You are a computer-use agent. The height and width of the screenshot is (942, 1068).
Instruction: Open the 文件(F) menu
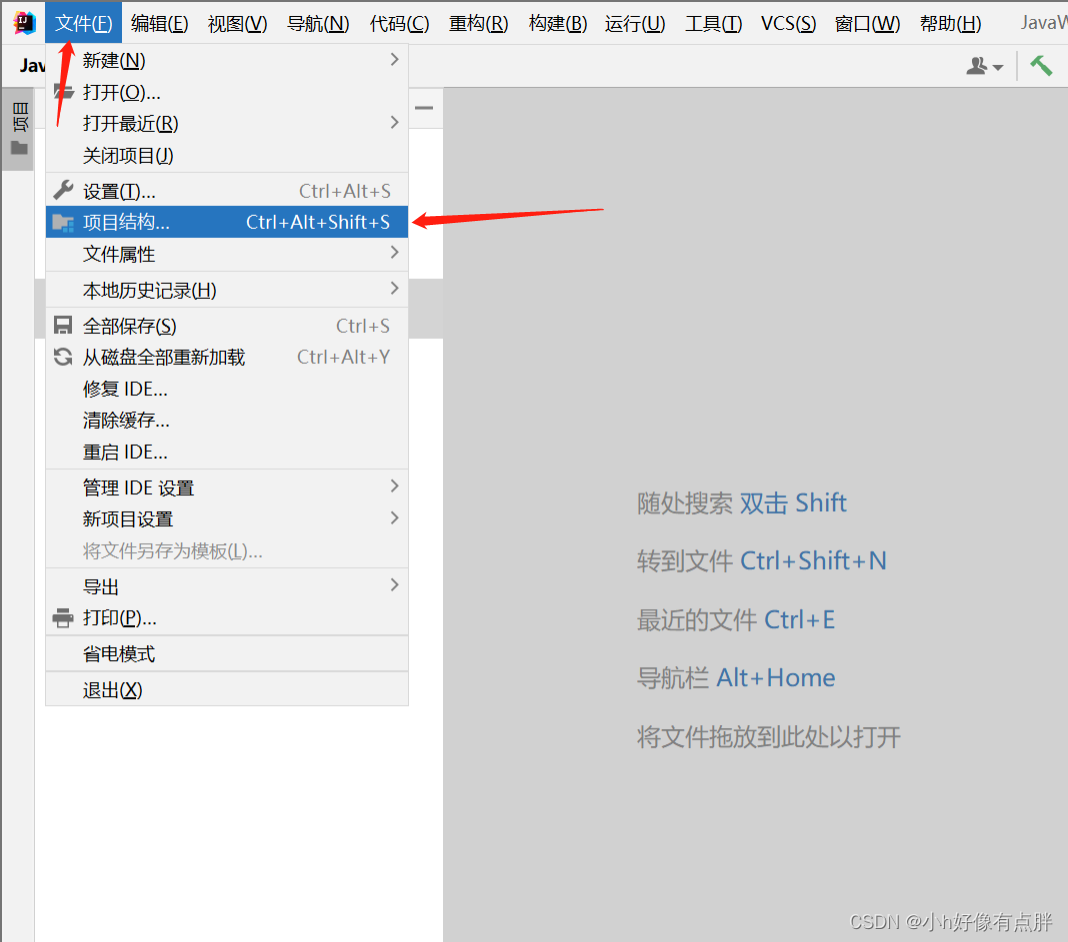[83, 23]
